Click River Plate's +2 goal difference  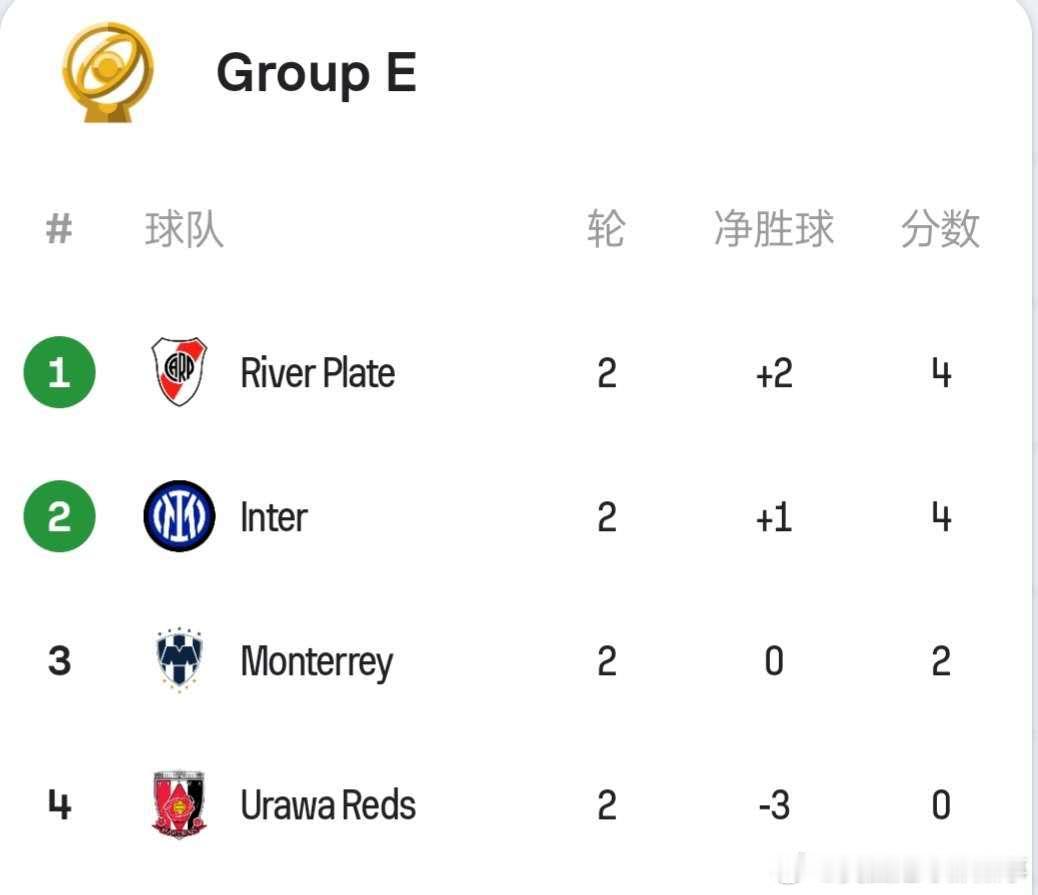point(774,373)
